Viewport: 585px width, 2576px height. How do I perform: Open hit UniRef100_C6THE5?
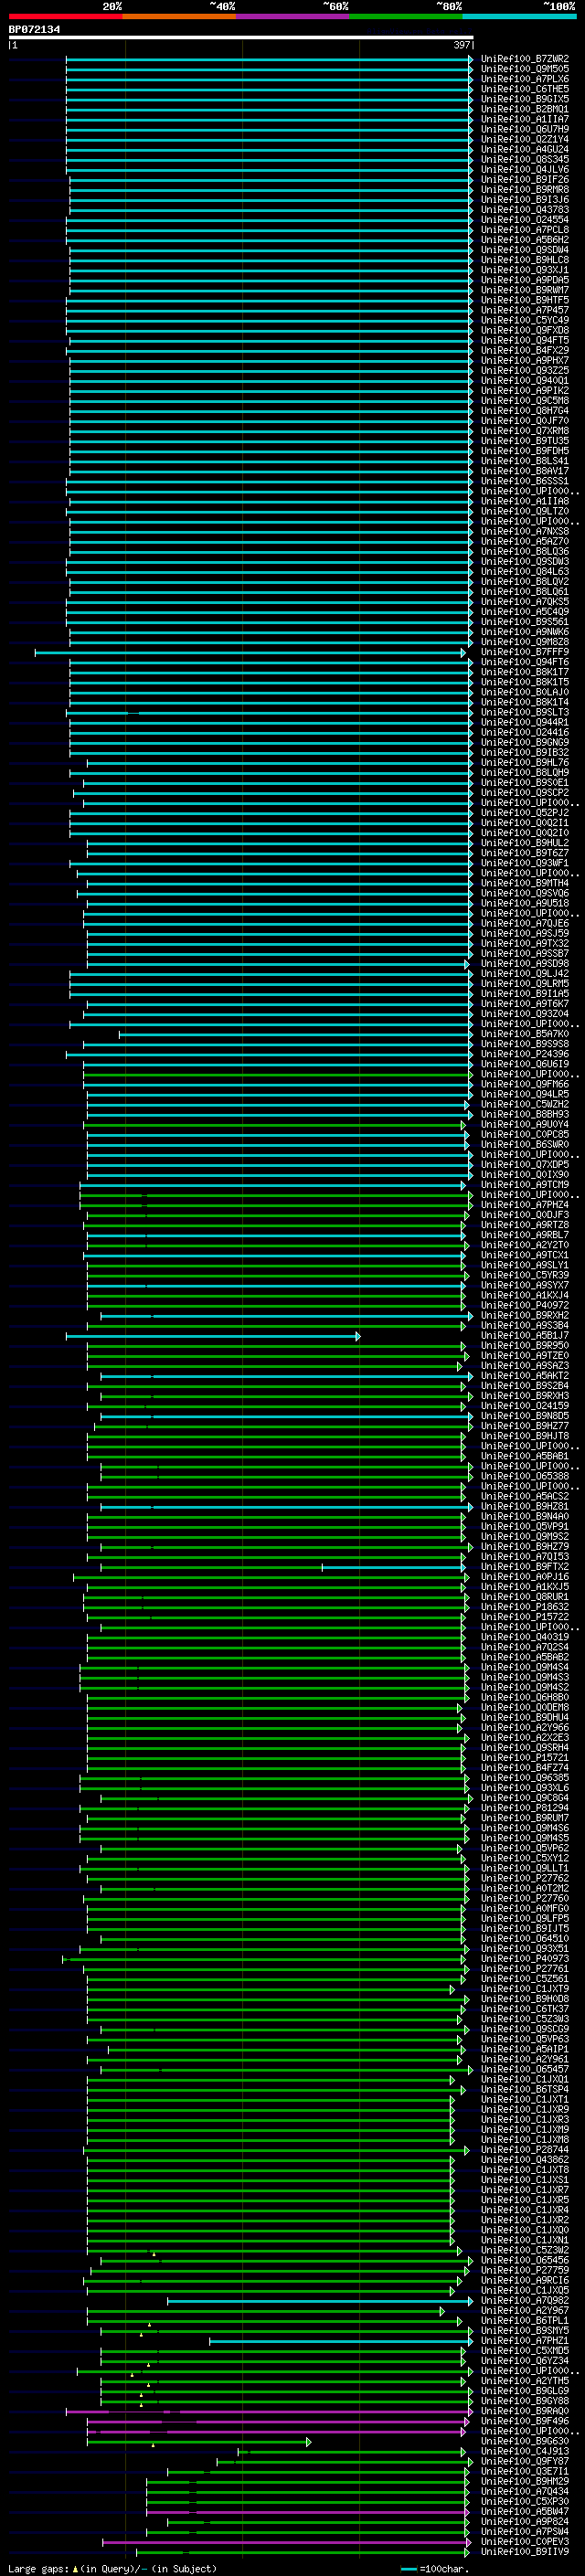click(525, 89)
